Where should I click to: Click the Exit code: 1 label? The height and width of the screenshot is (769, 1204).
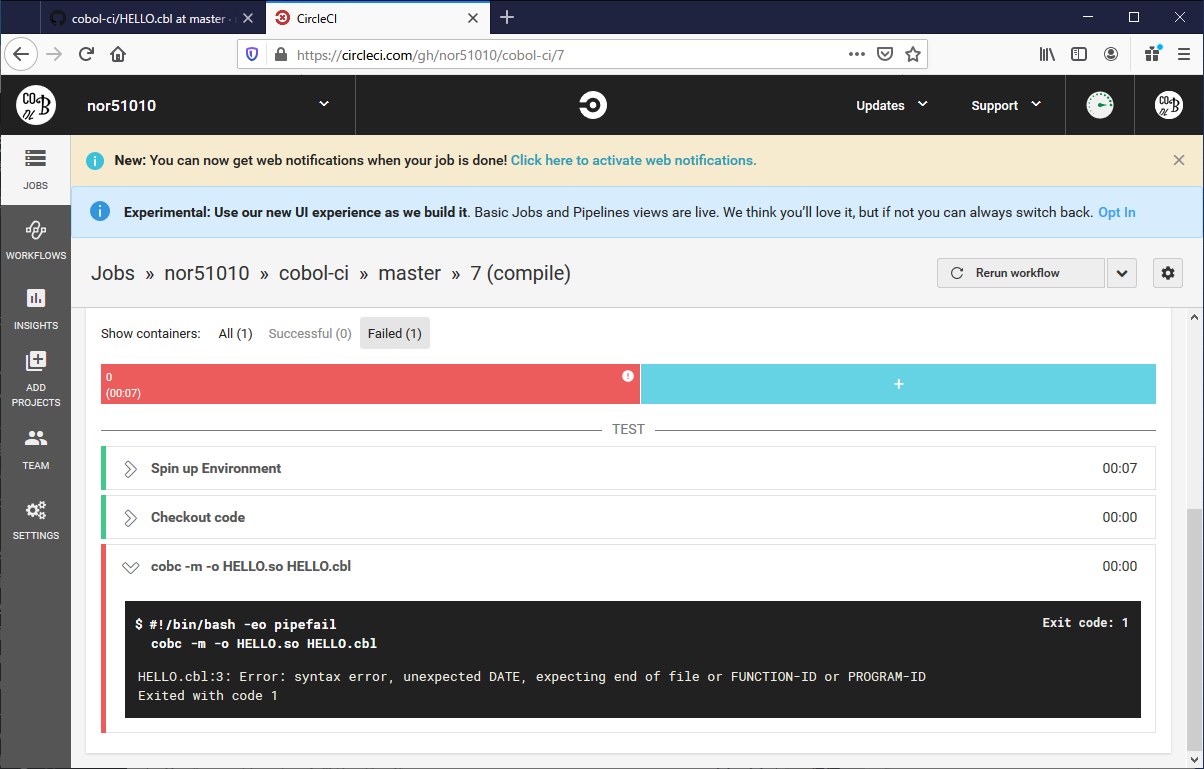1085,623
